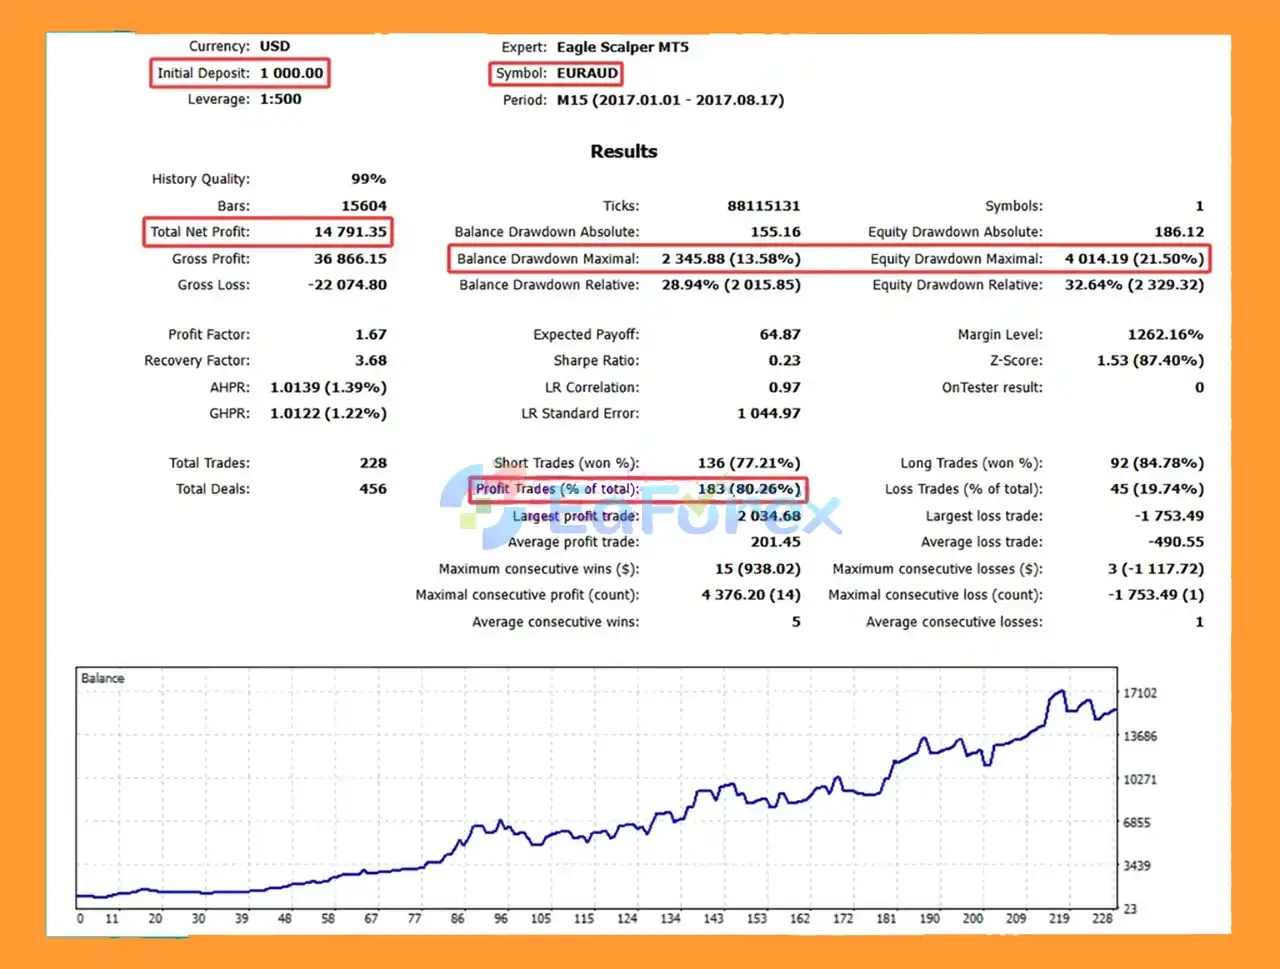Click the Results heading
The image size is (1280, 969).
pyautogui.click(x=623, y=152)
